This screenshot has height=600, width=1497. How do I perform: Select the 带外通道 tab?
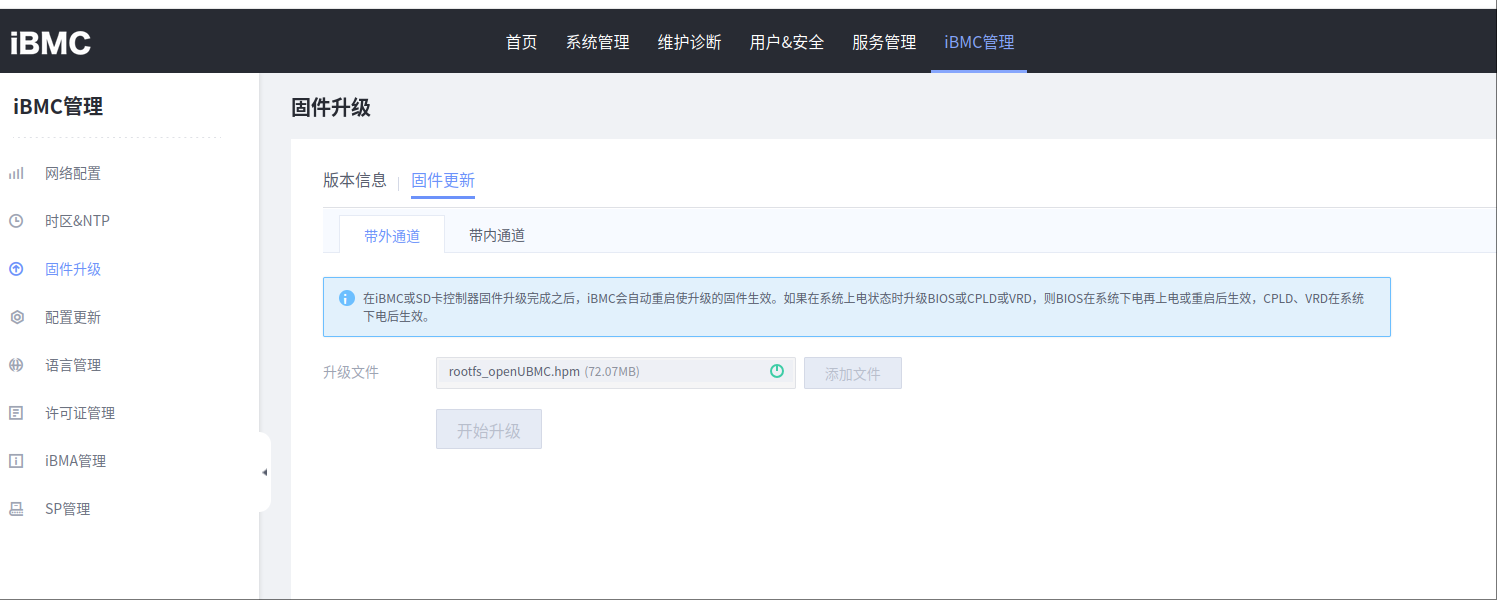pyautogui.click(x=392, y=236)
